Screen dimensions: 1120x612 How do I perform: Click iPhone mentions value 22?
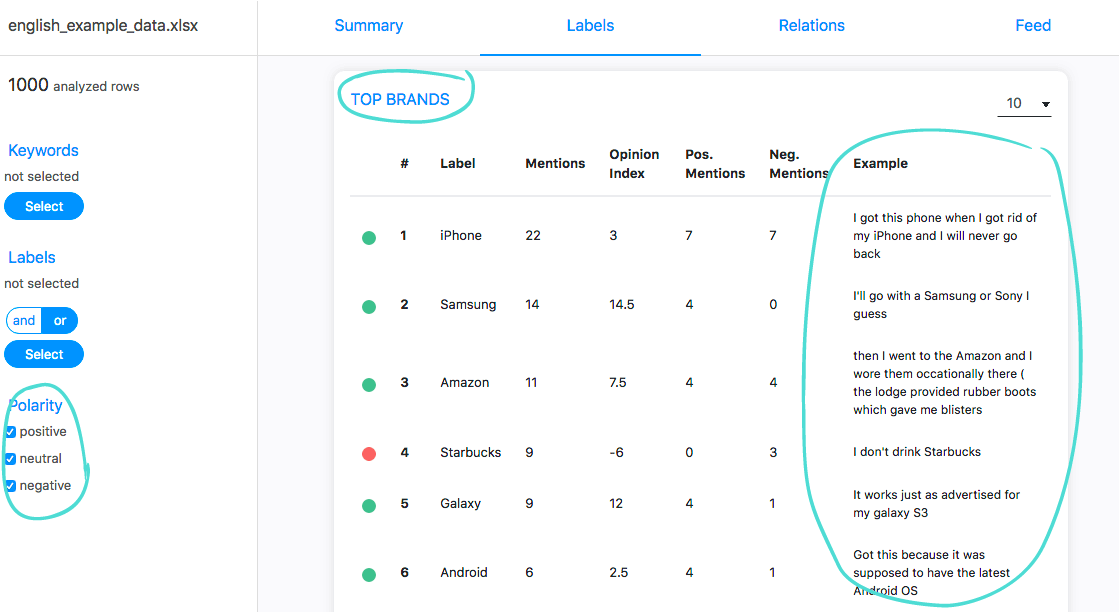pyautogui.click(x=533, y=236)
